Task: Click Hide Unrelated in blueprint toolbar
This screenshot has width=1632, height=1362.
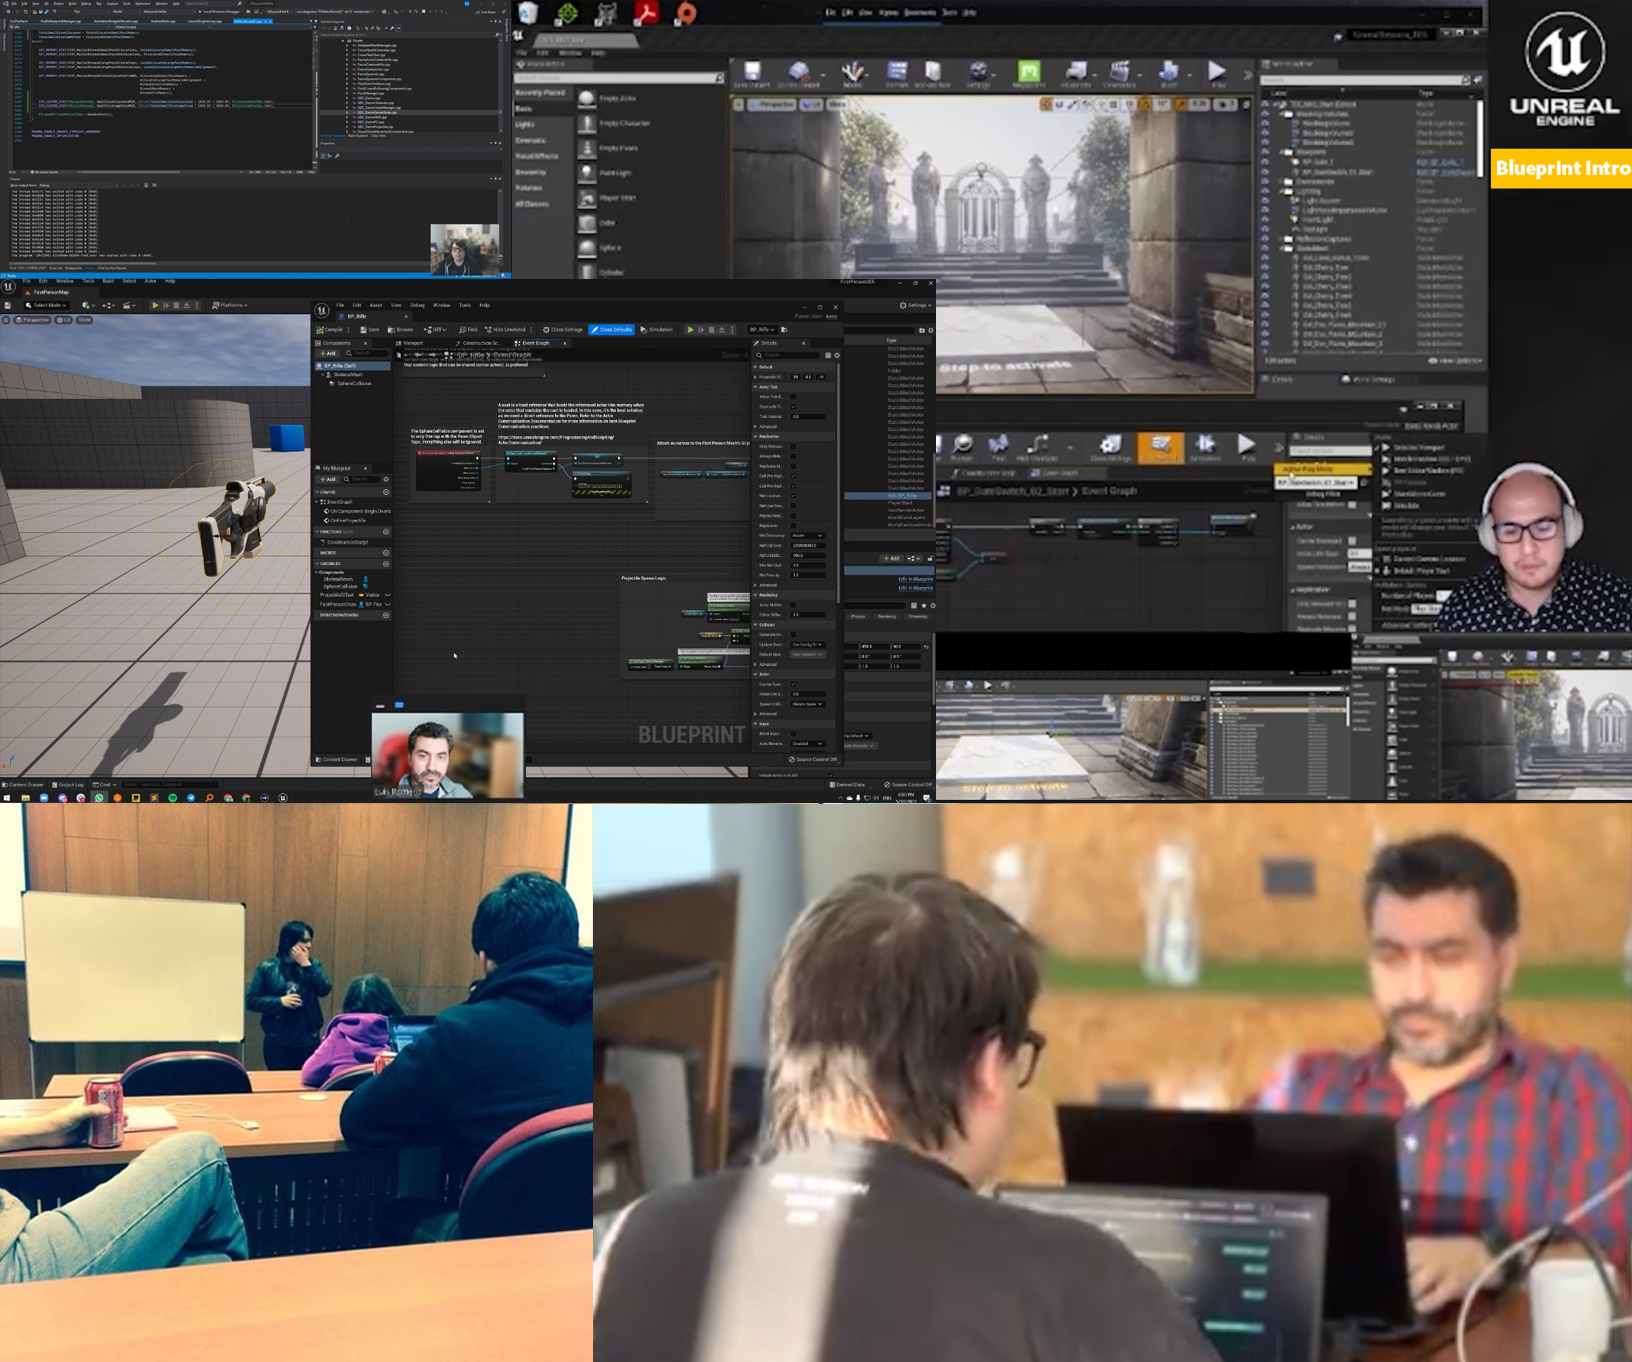Action: 506,330
